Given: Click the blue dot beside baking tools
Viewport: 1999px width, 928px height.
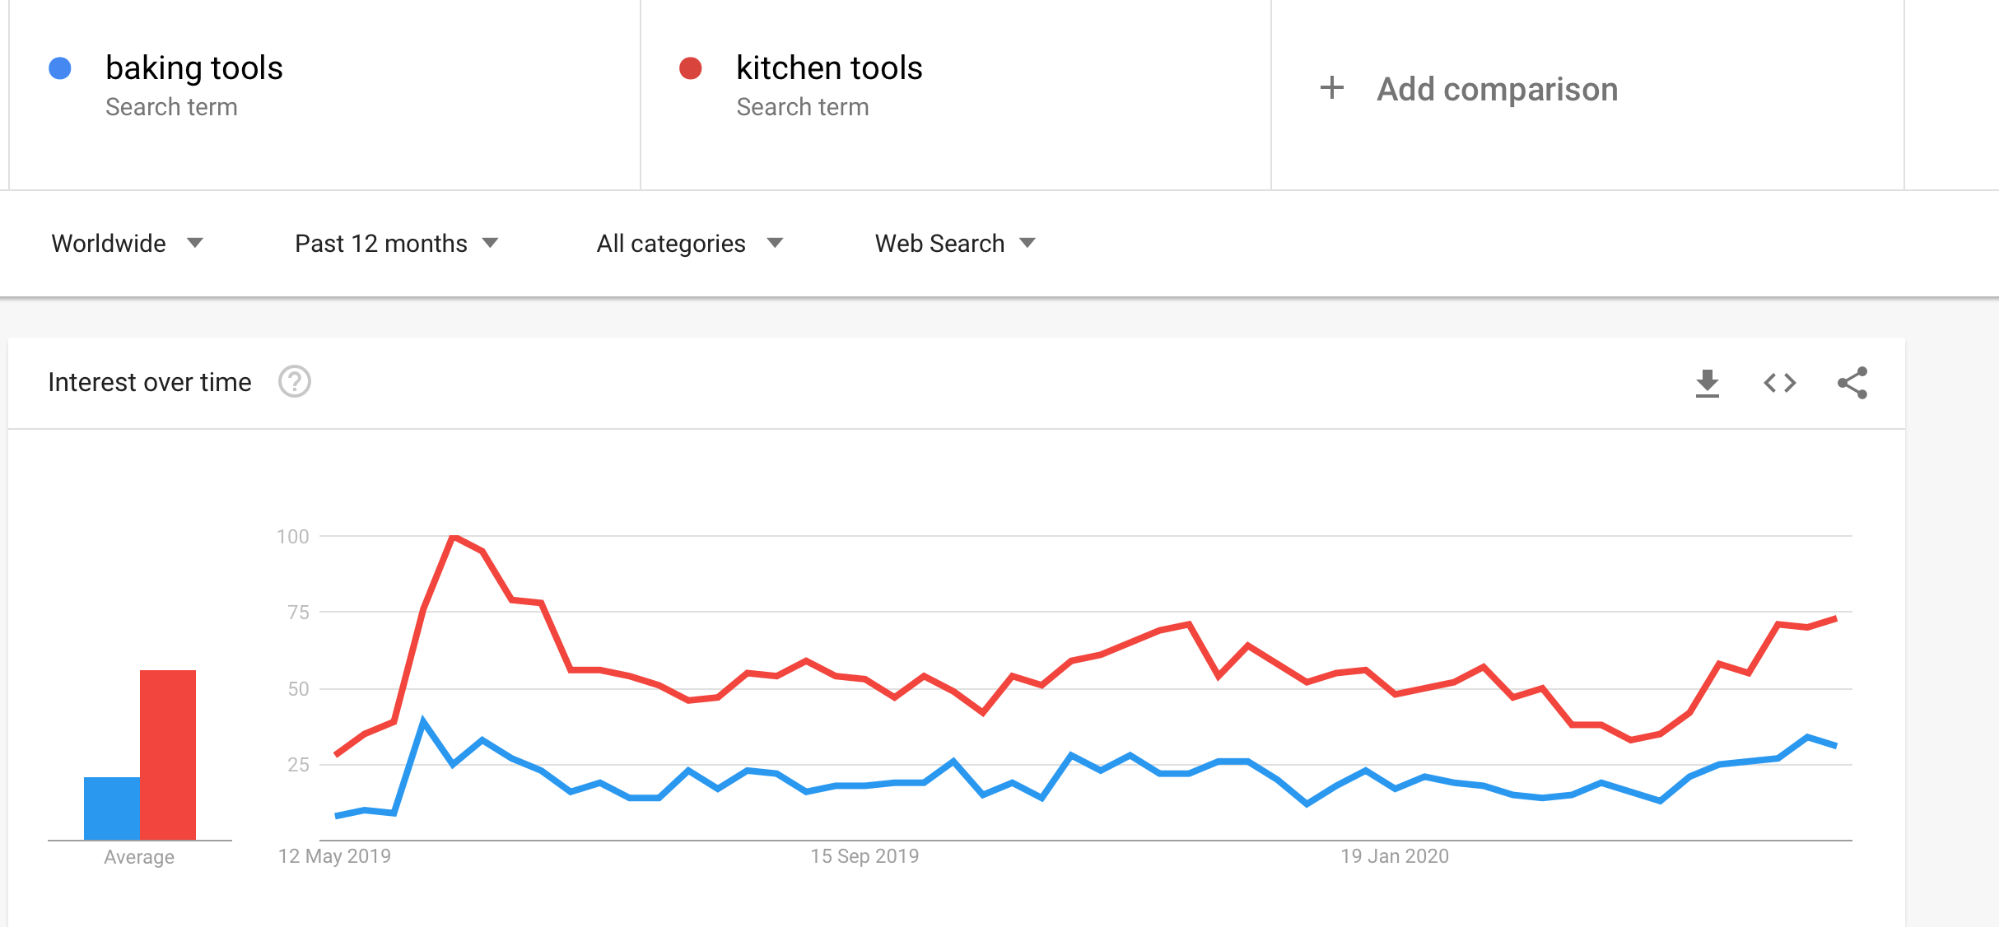Looking at the screenshot, I should point(60,68).
